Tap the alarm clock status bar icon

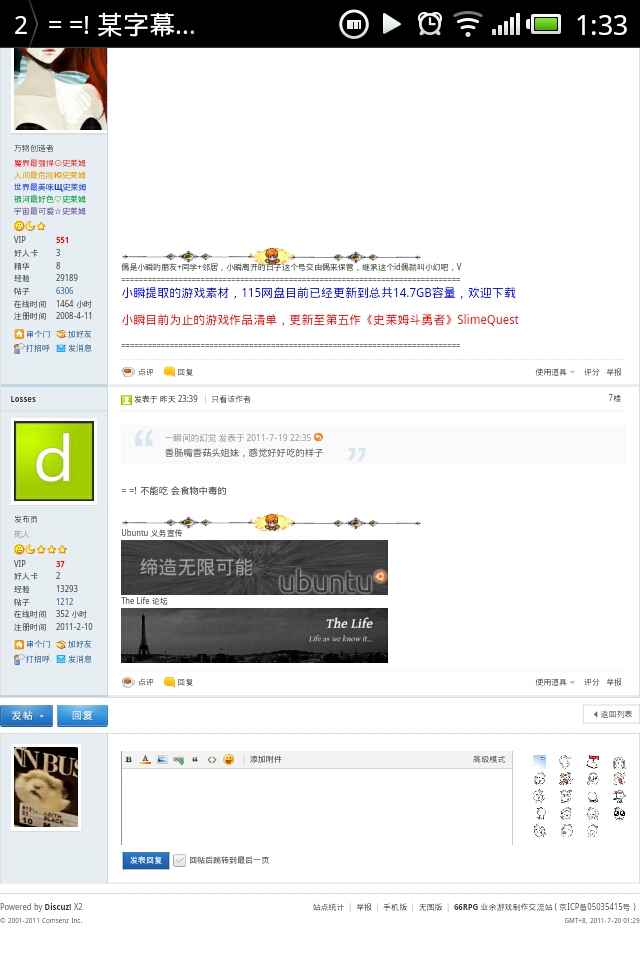(x=430, y=24)
